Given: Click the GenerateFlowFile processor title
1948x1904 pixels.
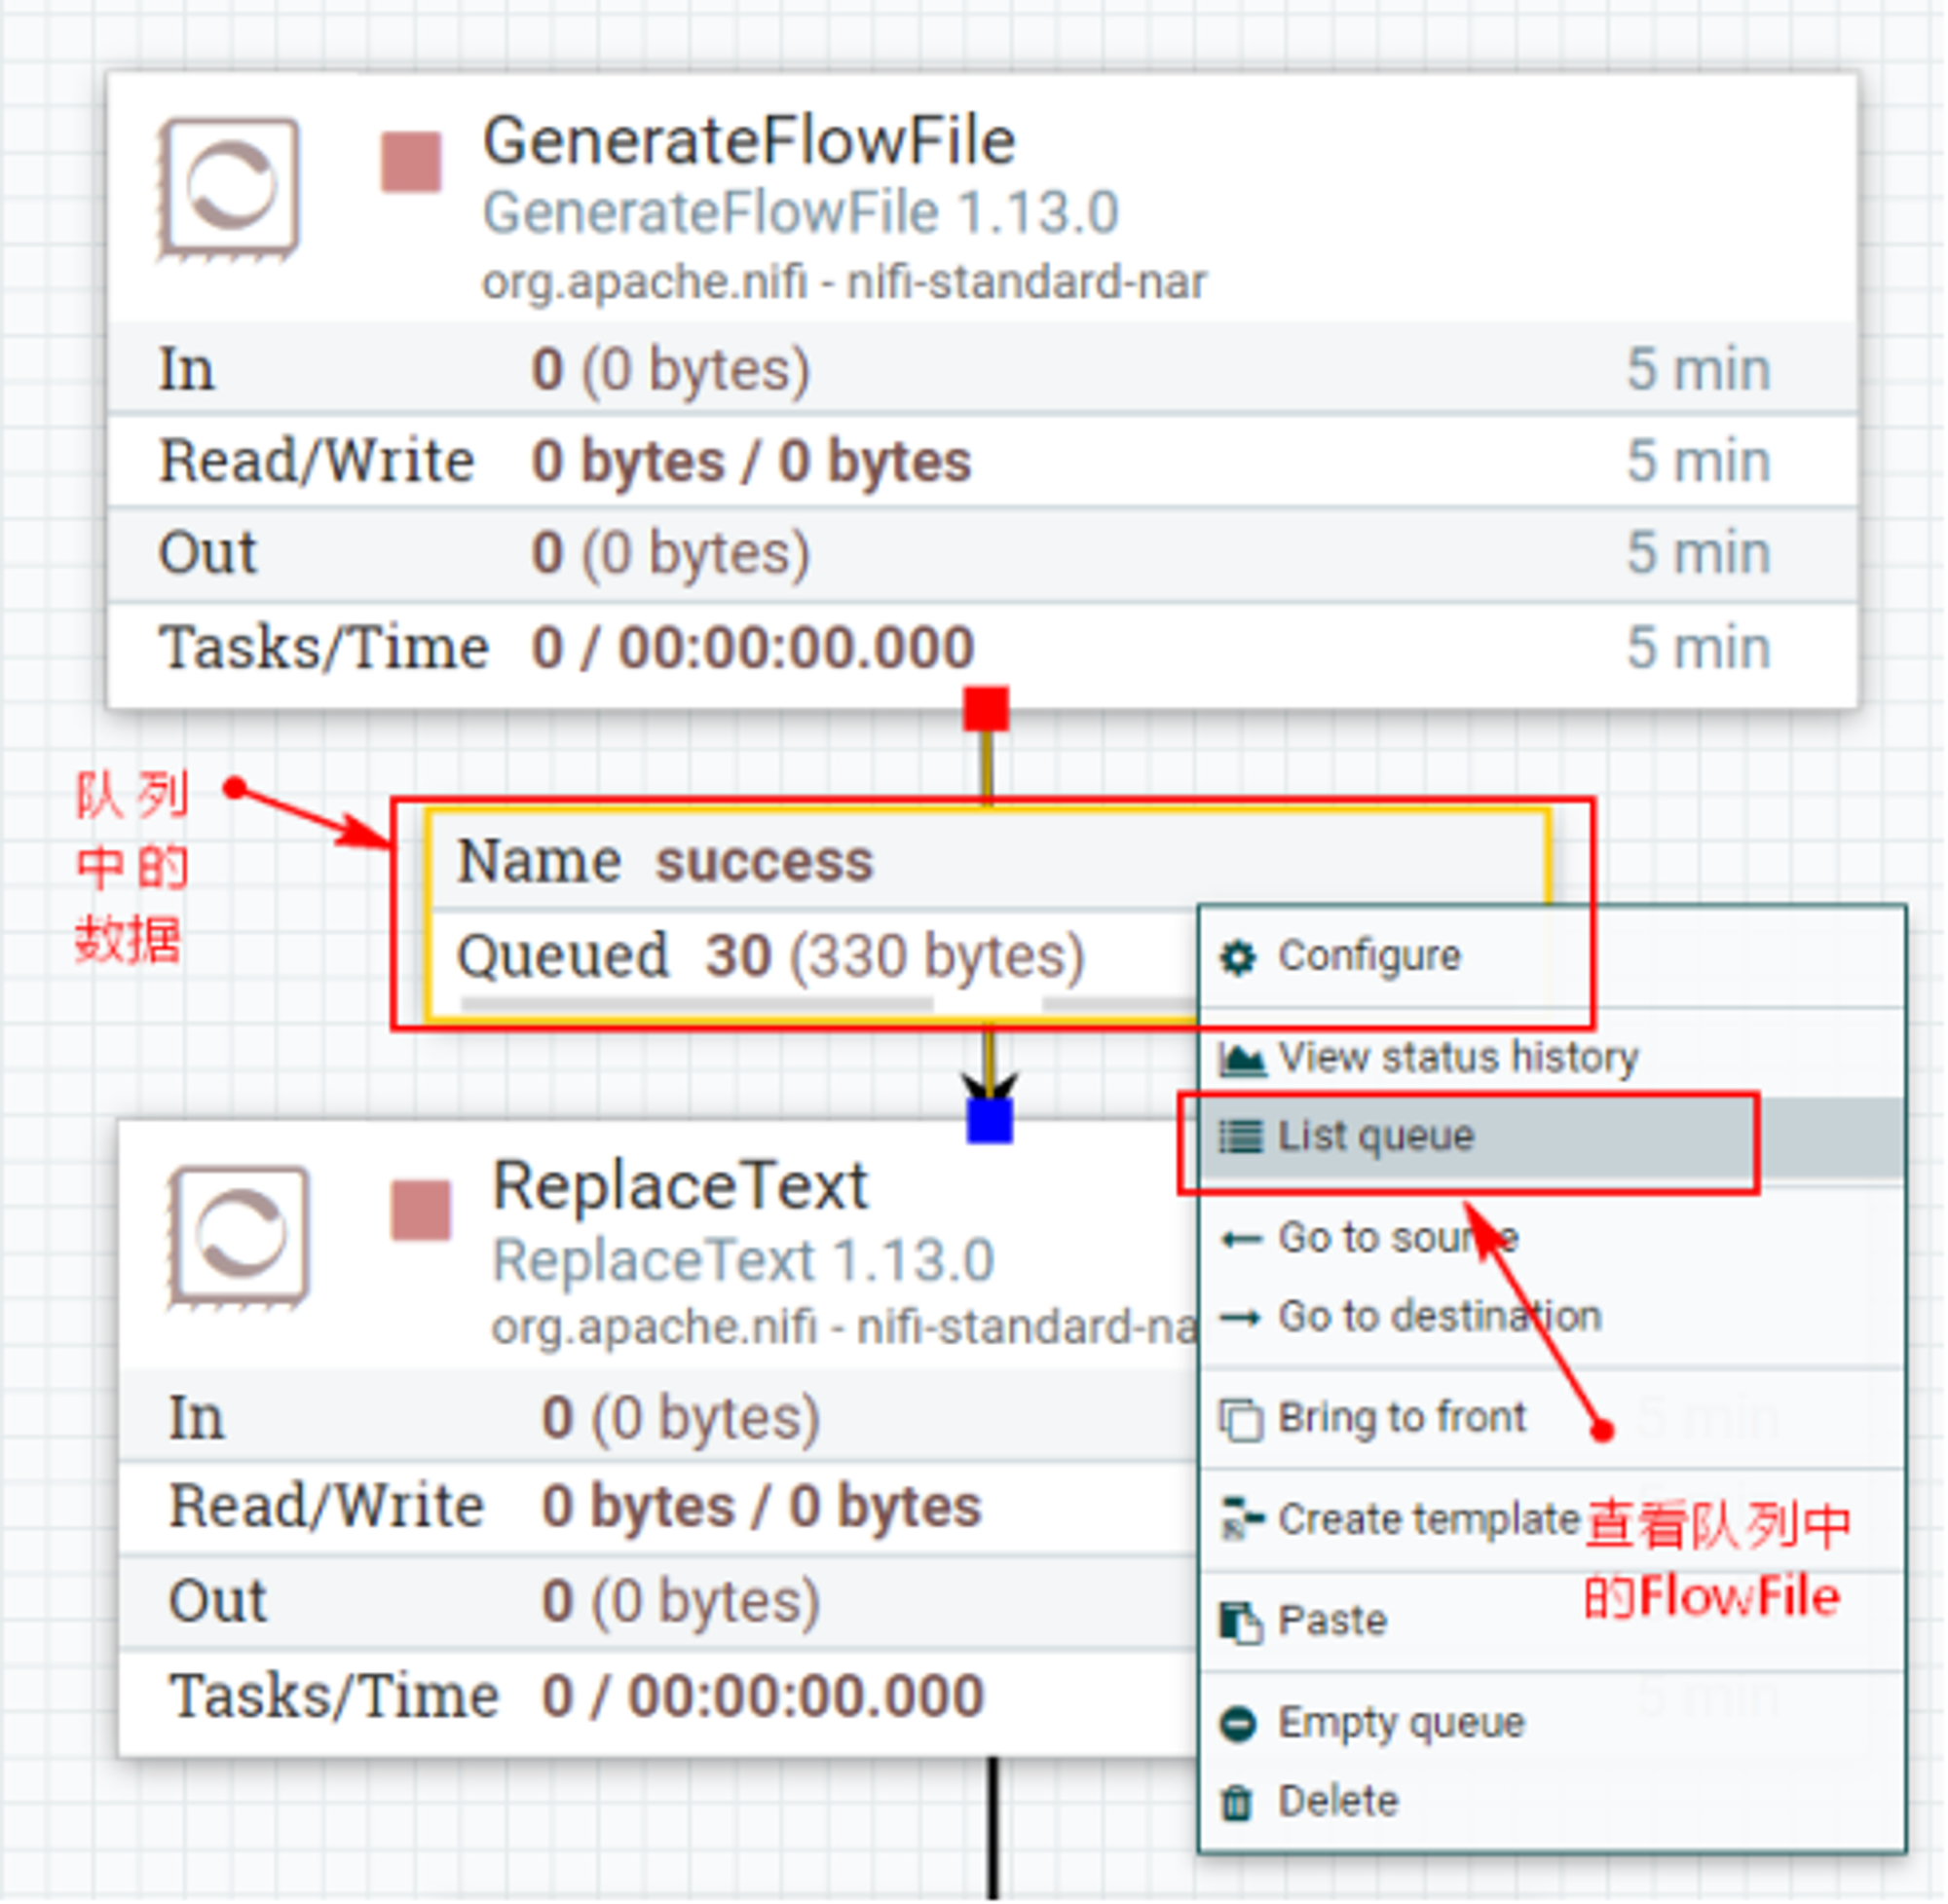Looking at the screenshot, I should 751,141.
